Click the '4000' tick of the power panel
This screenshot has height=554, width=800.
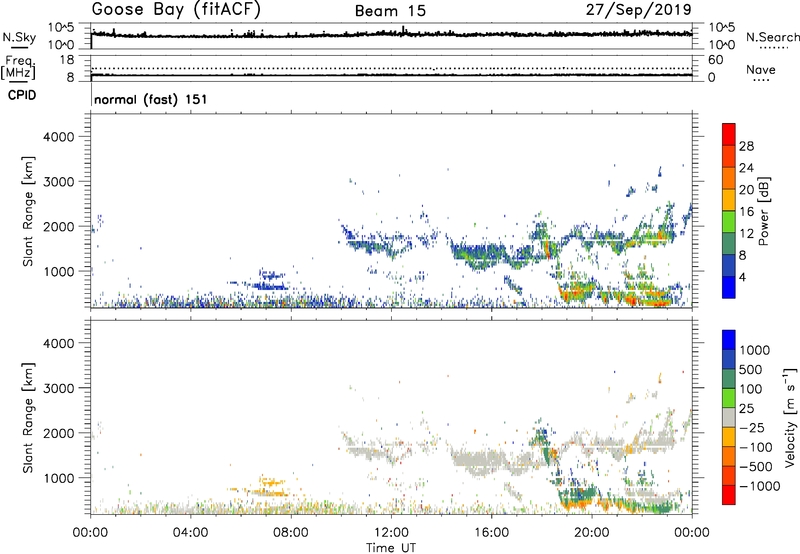[x=58, y=137]
